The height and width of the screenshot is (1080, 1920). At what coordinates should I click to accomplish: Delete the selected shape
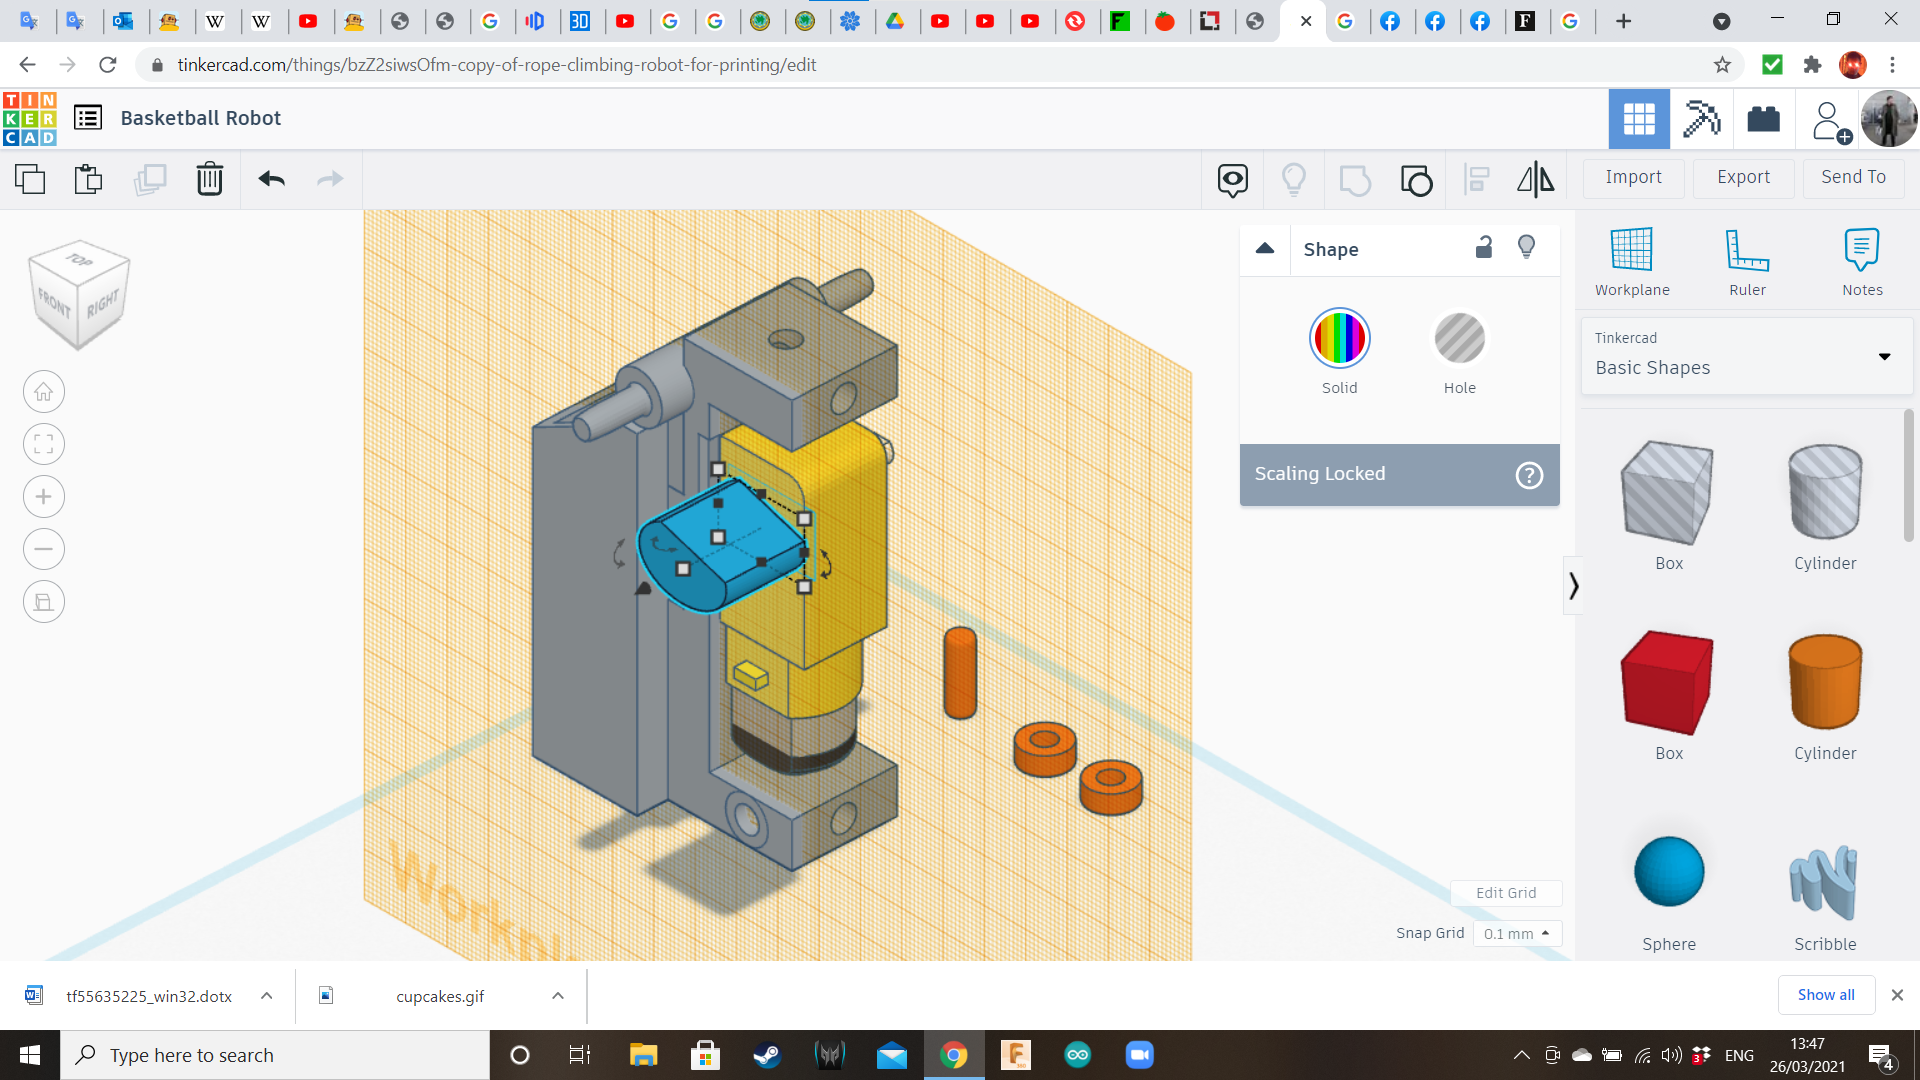[x=209, y=179]
